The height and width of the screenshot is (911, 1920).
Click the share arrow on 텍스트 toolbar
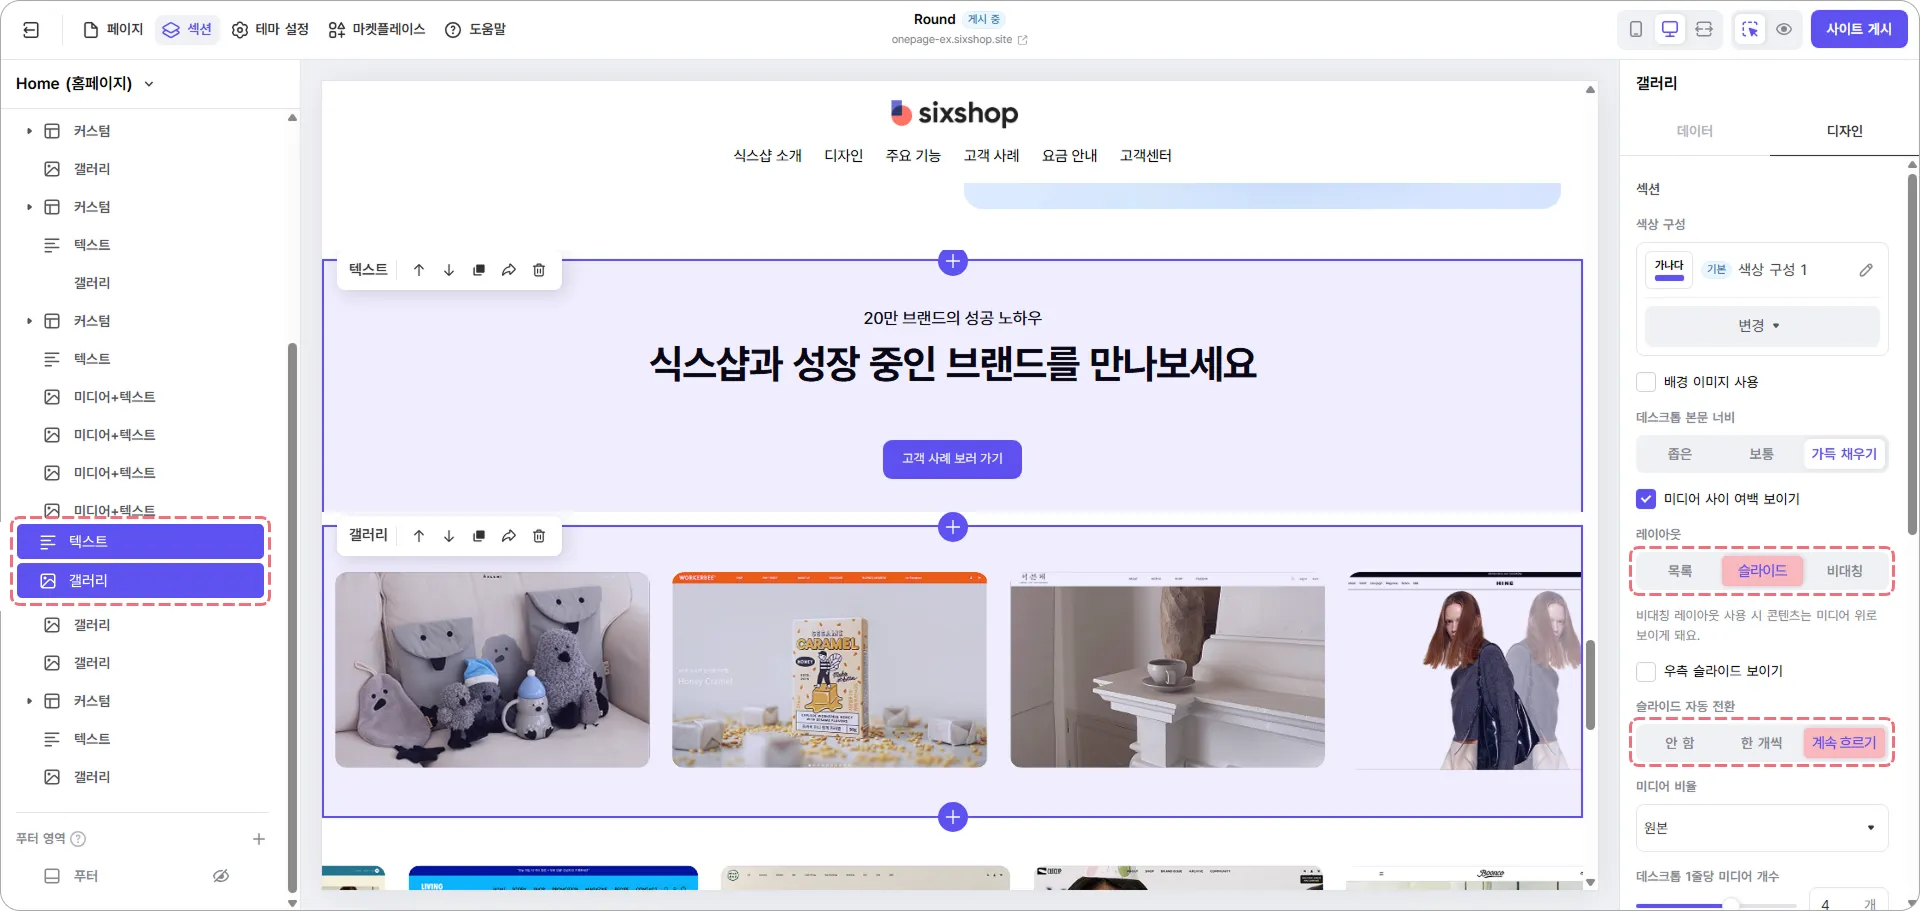tap(509, 270)
